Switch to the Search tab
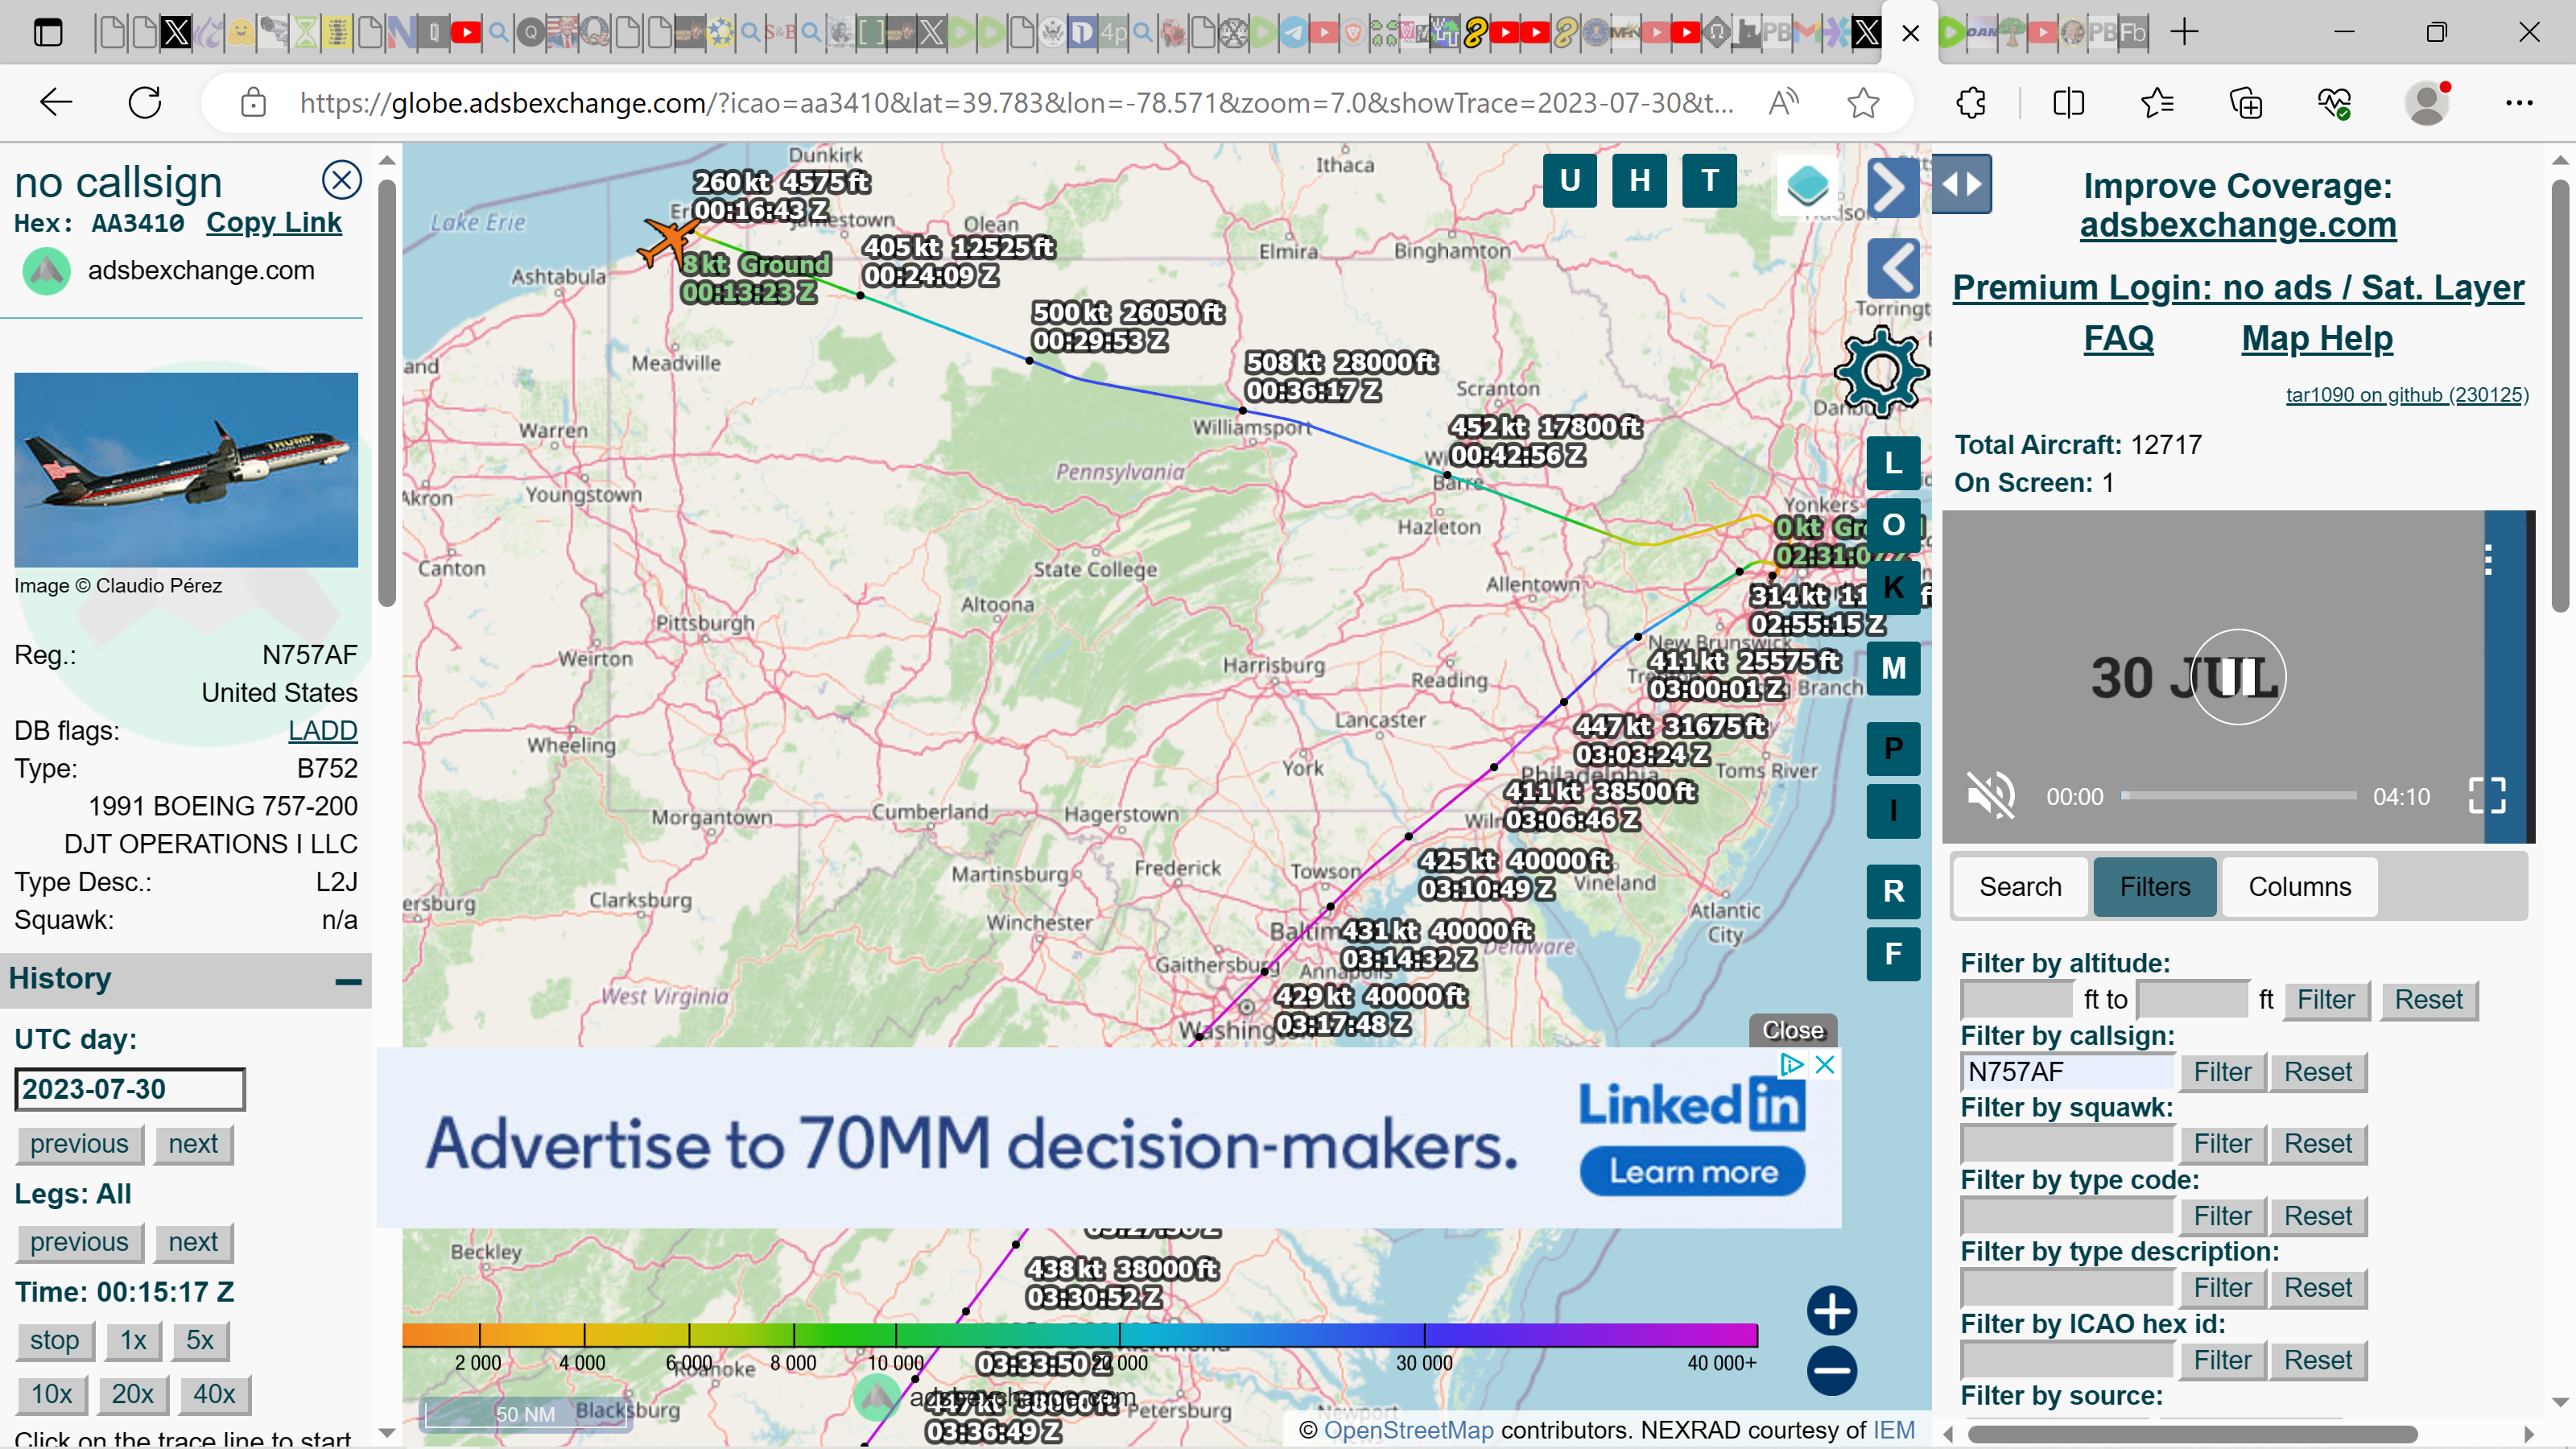The width and height of the screenshot is (2576, 1449). (x=2020, y=887)
